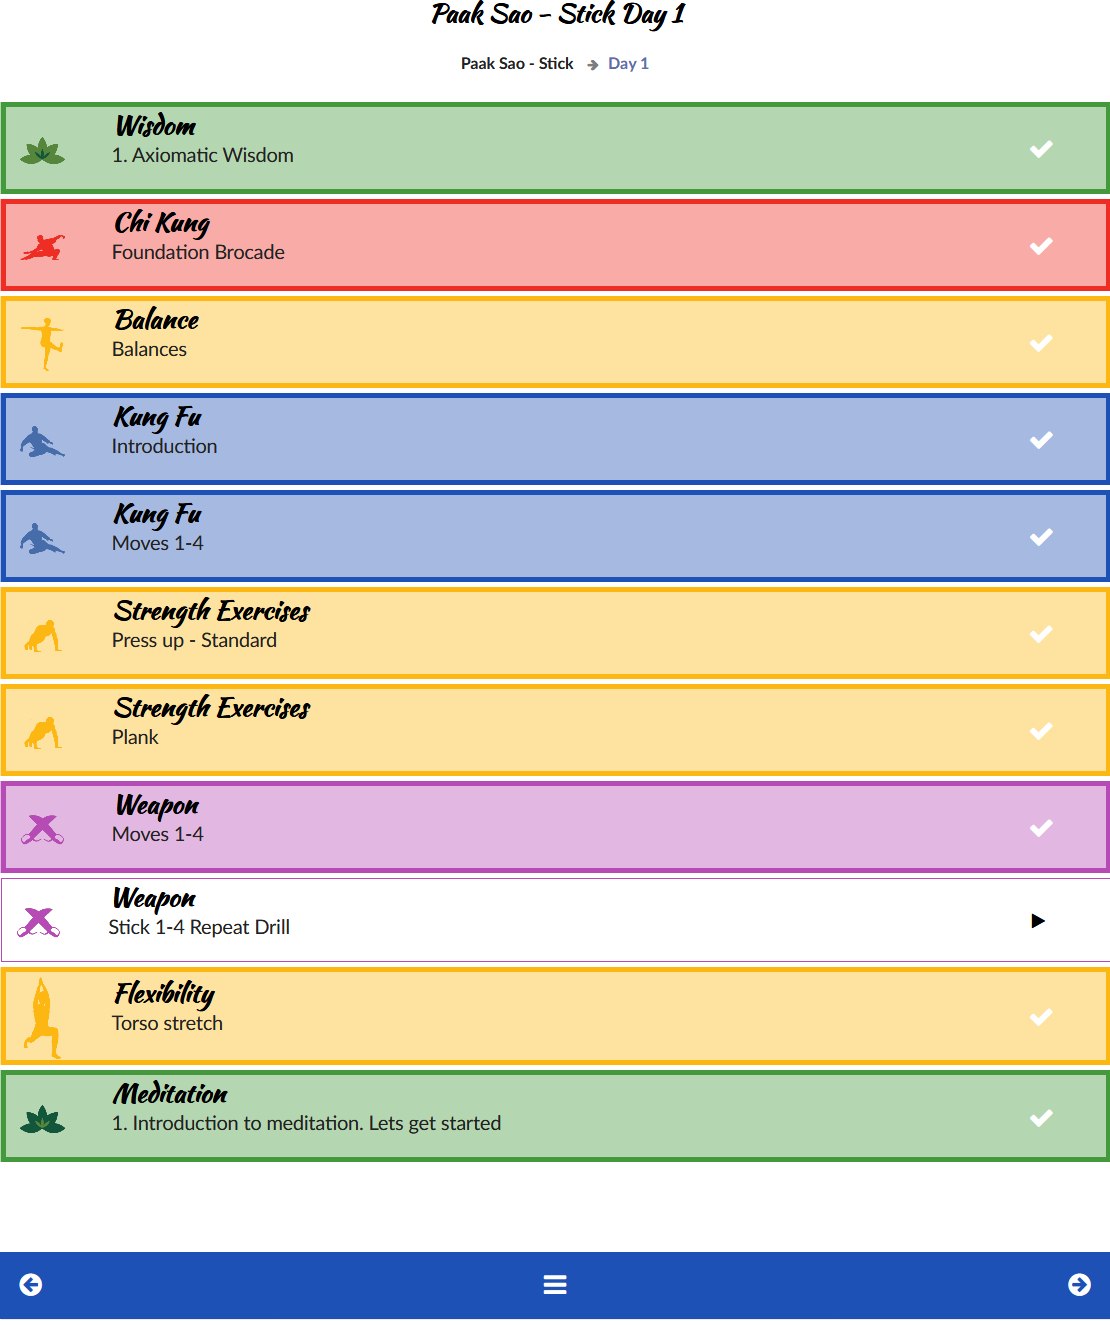Toggle the checkmark on the Weapon Moves 1-4 row
Viewport: 1110px width, 1325px height.
coord(1041,828)
